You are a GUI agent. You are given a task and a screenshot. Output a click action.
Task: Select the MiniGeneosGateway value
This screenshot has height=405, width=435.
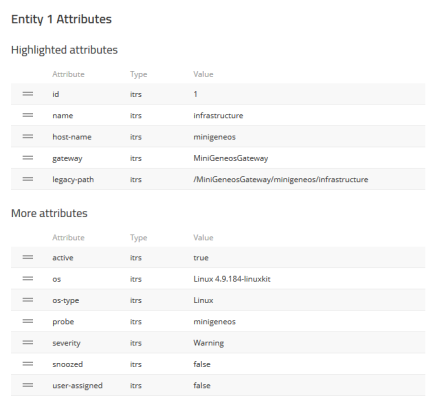[x=231, y=158]
